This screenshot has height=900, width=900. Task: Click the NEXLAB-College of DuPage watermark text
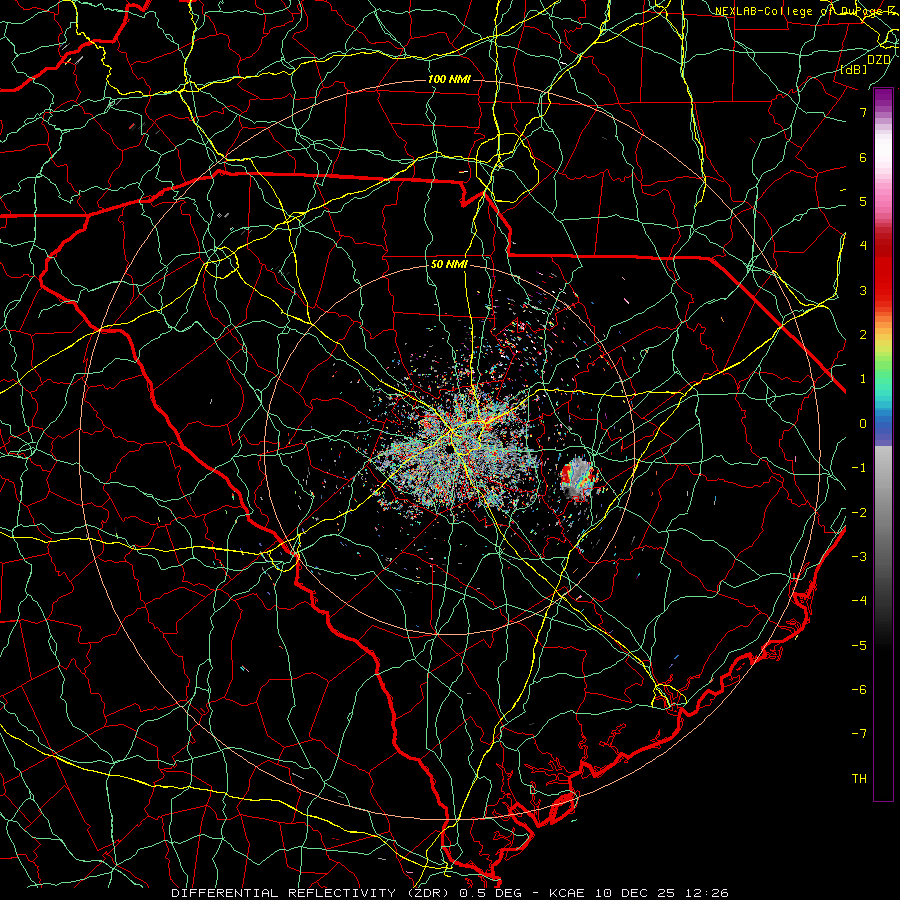[x=802, y=11]
